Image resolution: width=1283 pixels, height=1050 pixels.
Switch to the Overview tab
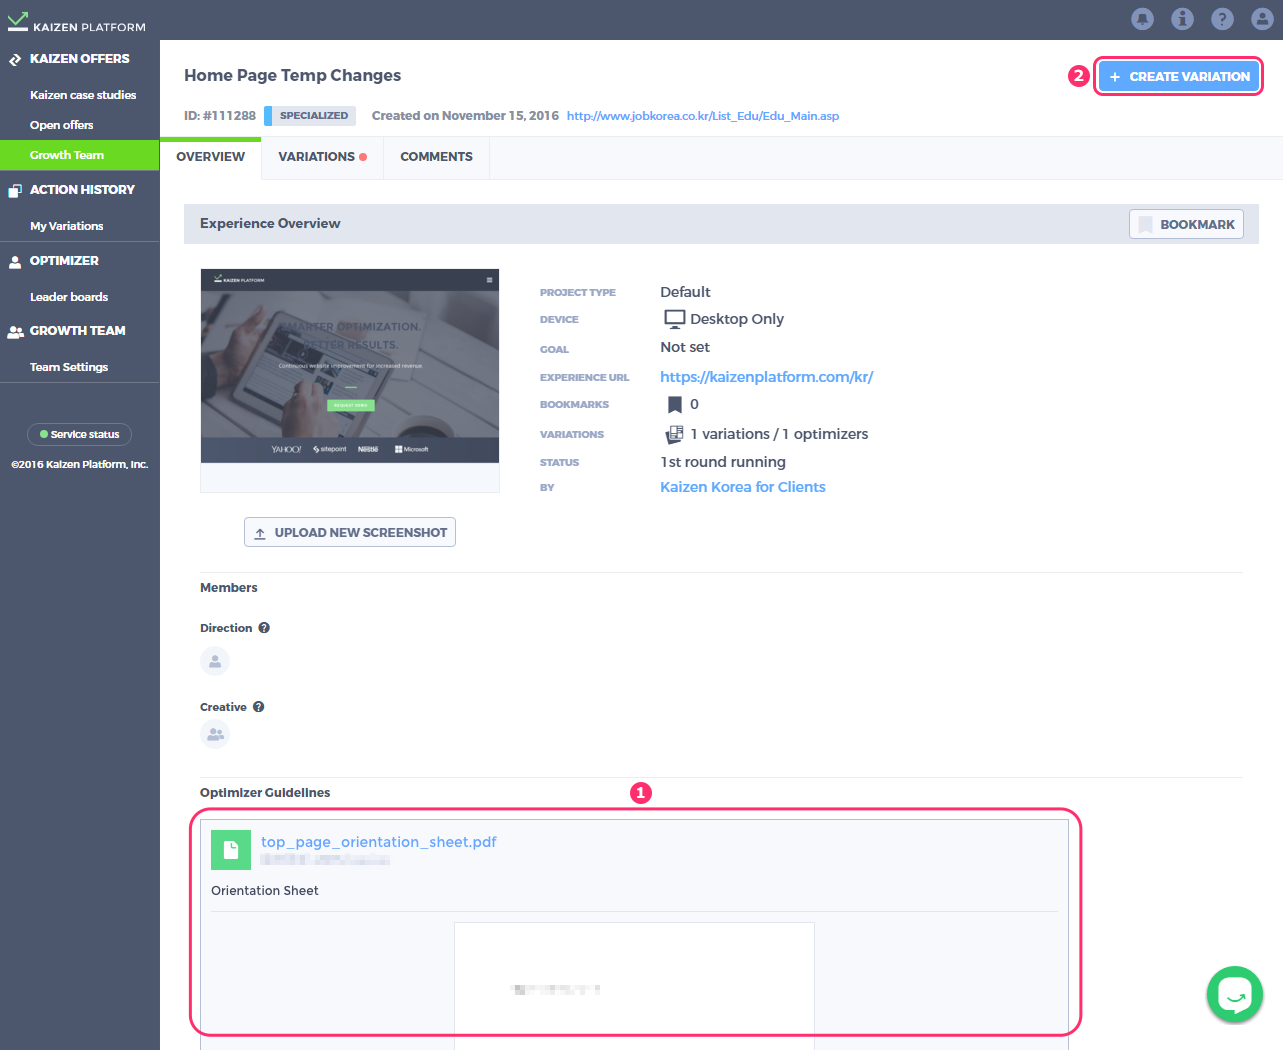[x=211, y=157]
